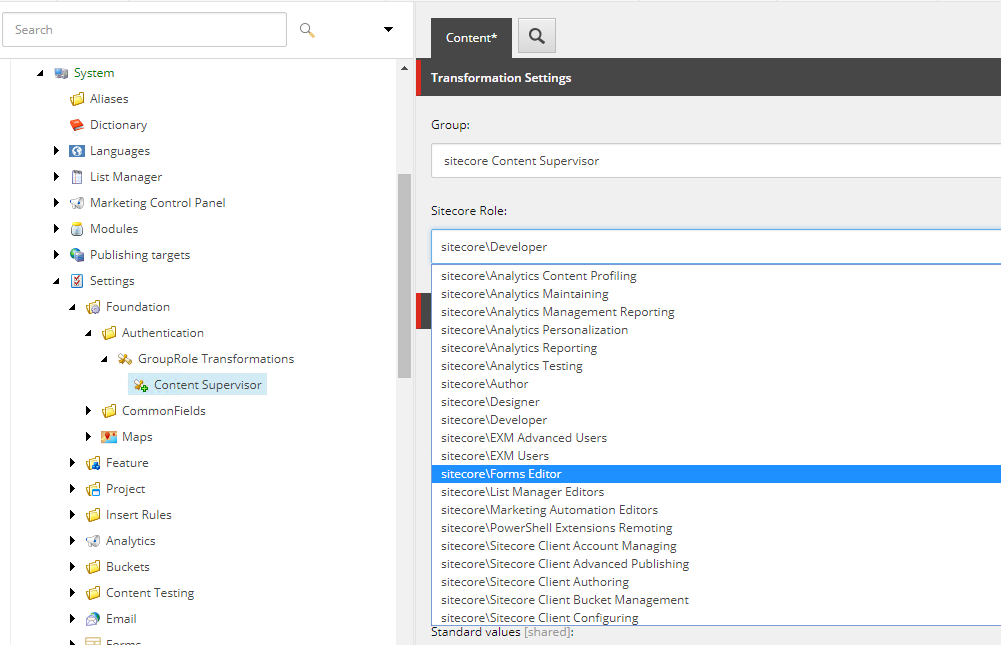Click the Feature folder icon
Screen dimensions: 1001x645
click(x=93, y=463)
